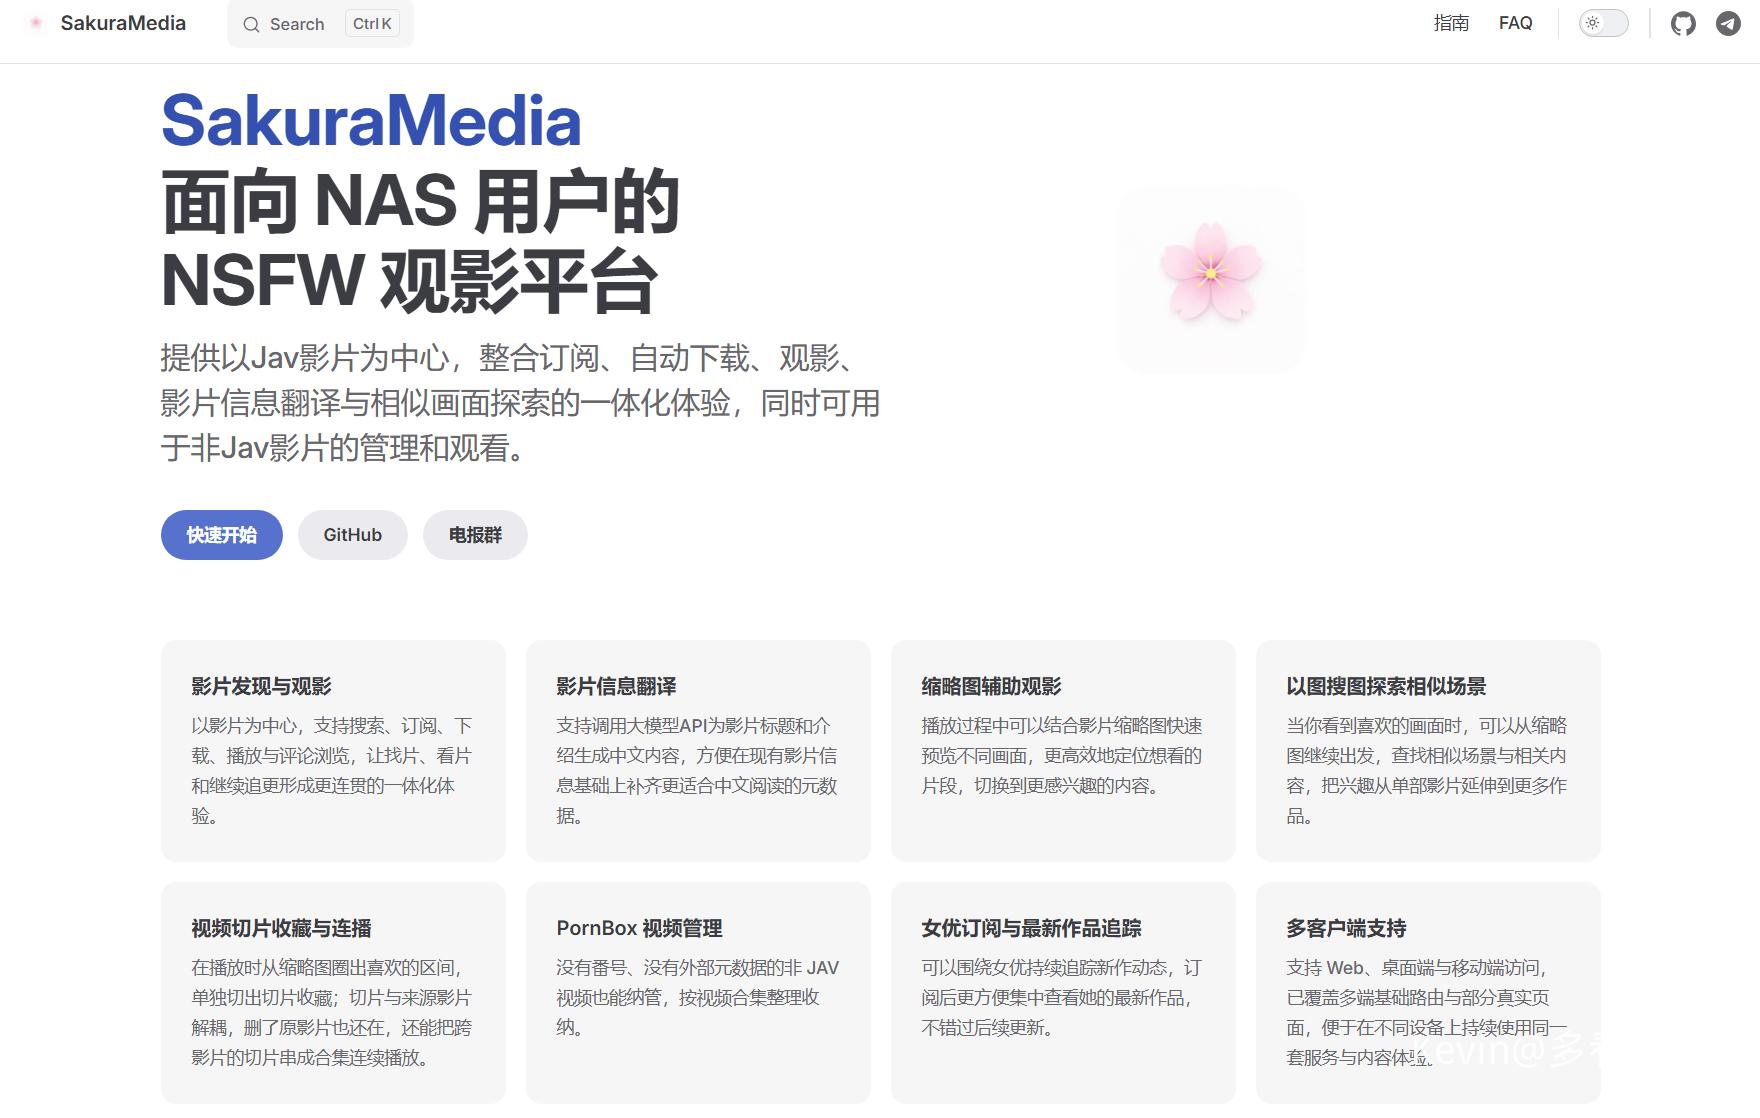Click the tagline starting with 提供以Jav影片为中心
1760x1118 pixels.
[x=520, y=403]
